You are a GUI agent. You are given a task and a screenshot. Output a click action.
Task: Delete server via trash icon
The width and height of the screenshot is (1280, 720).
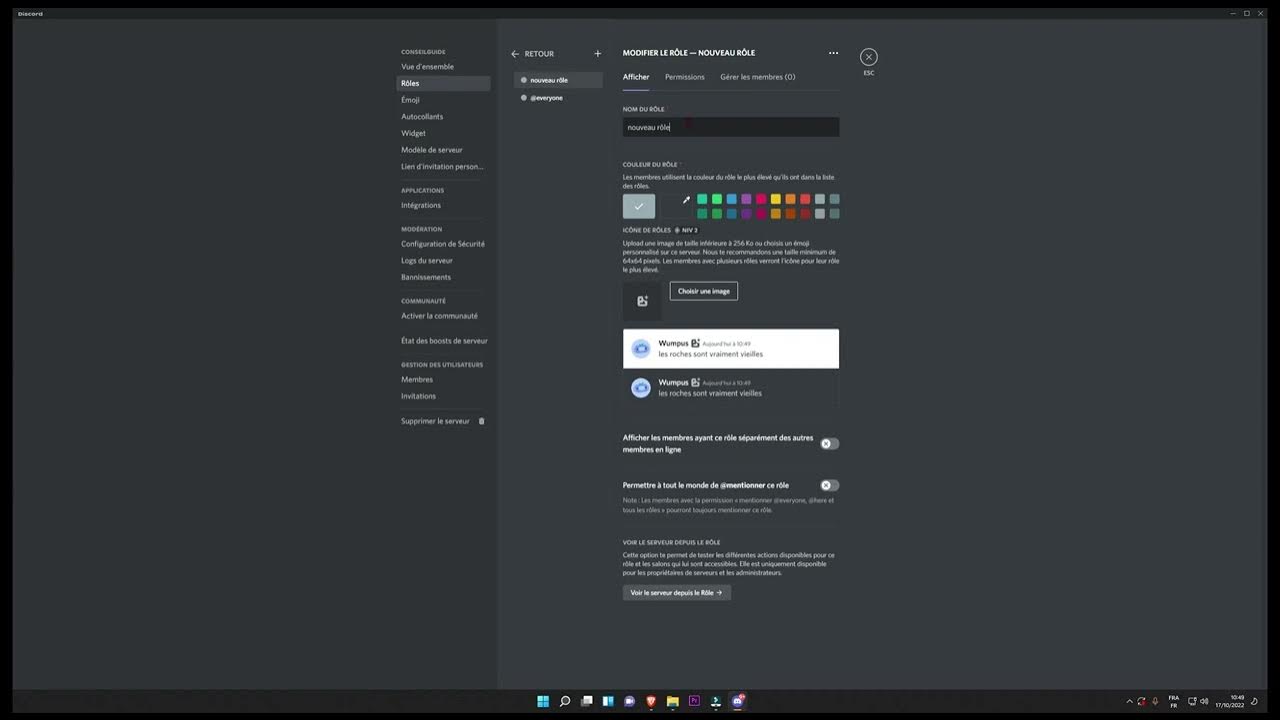click(x=481, y=421)
